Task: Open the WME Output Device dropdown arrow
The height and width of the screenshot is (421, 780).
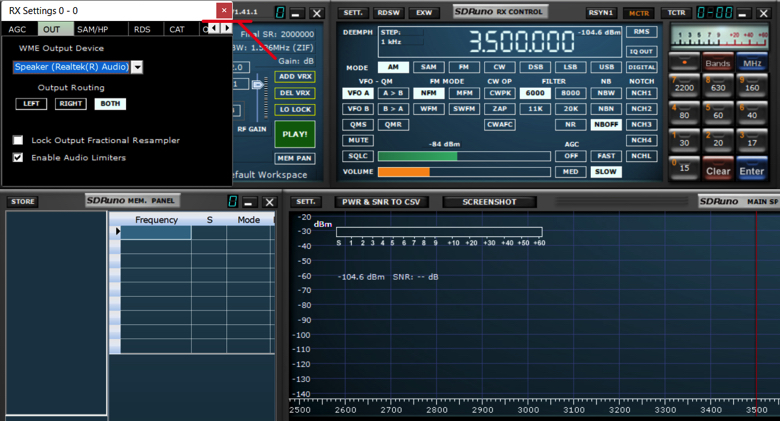Action: point(137,67)
